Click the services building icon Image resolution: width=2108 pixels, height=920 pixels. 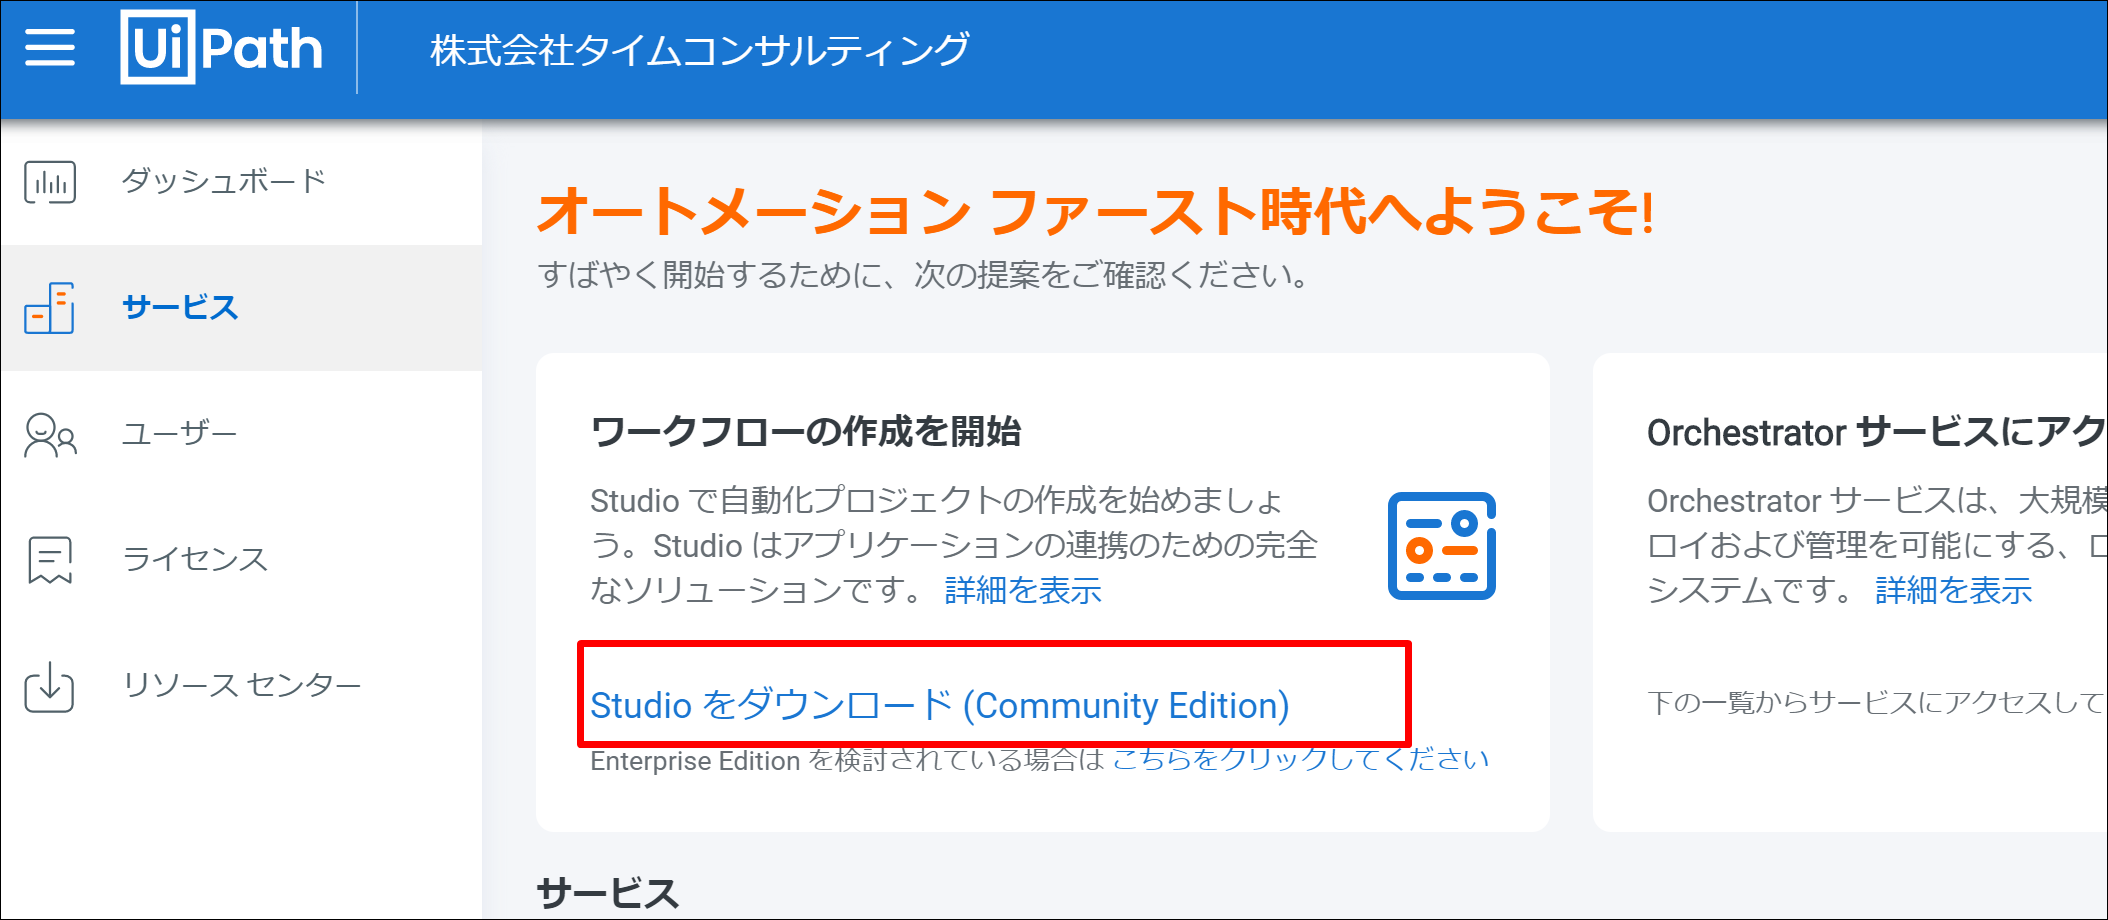50,307
